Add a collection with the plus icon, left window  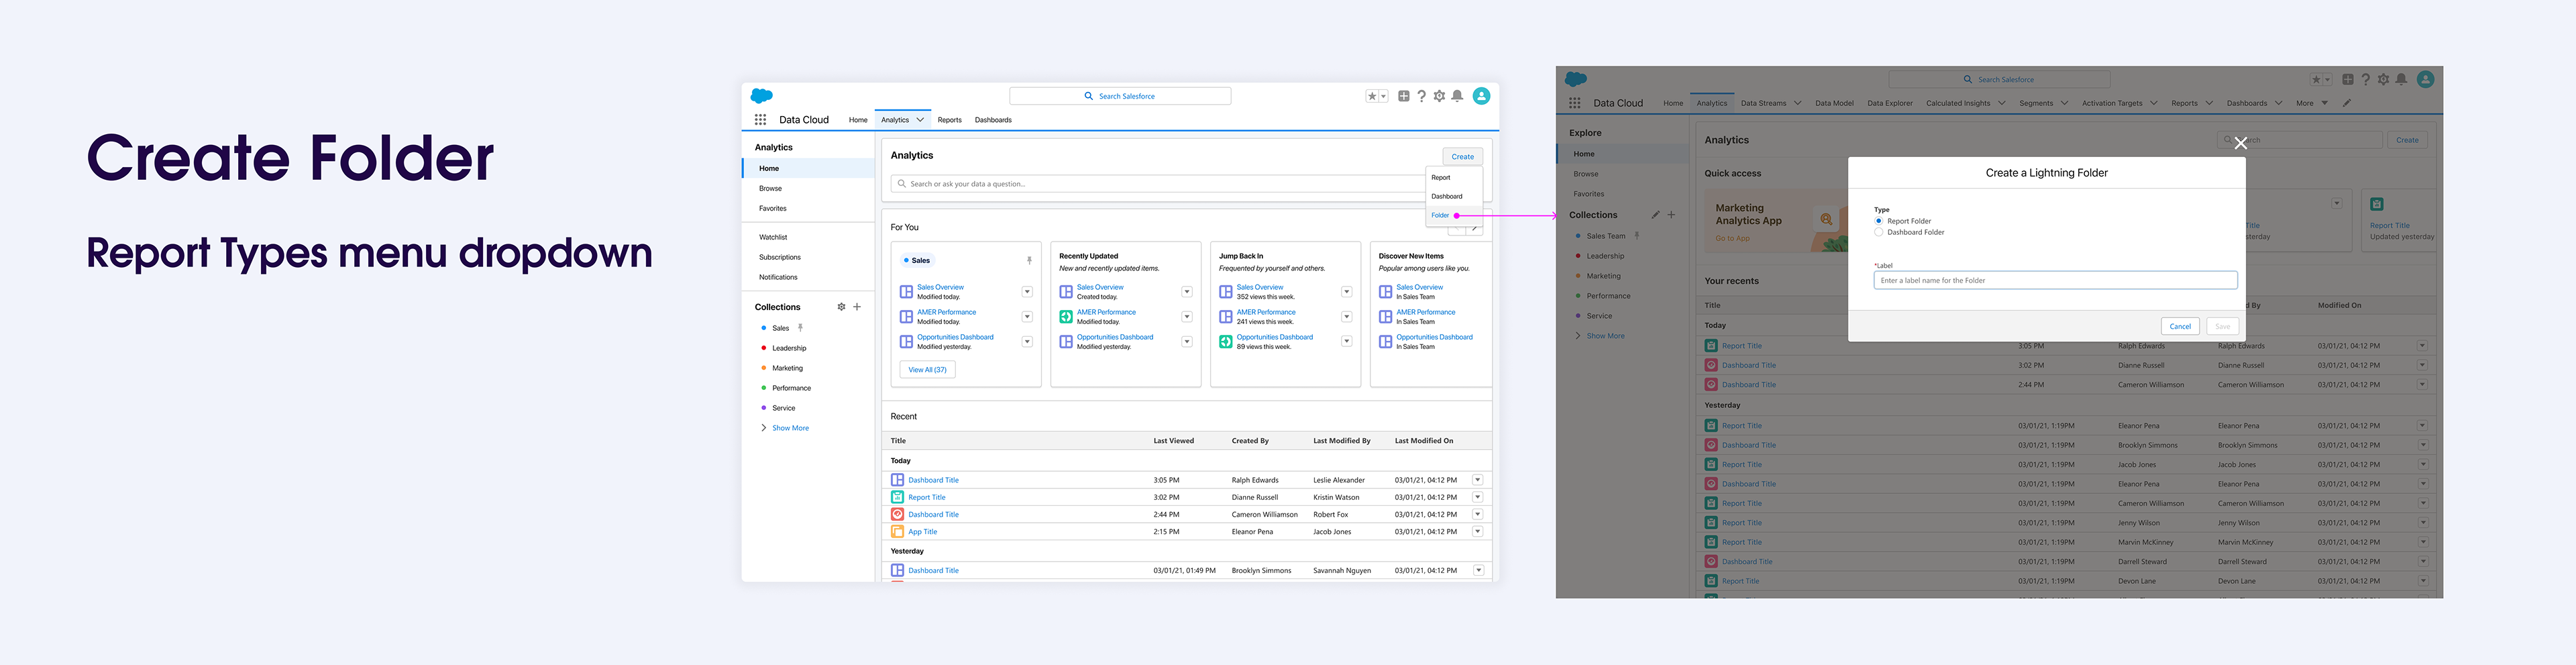pyautogui.click(x=857, y=307)
